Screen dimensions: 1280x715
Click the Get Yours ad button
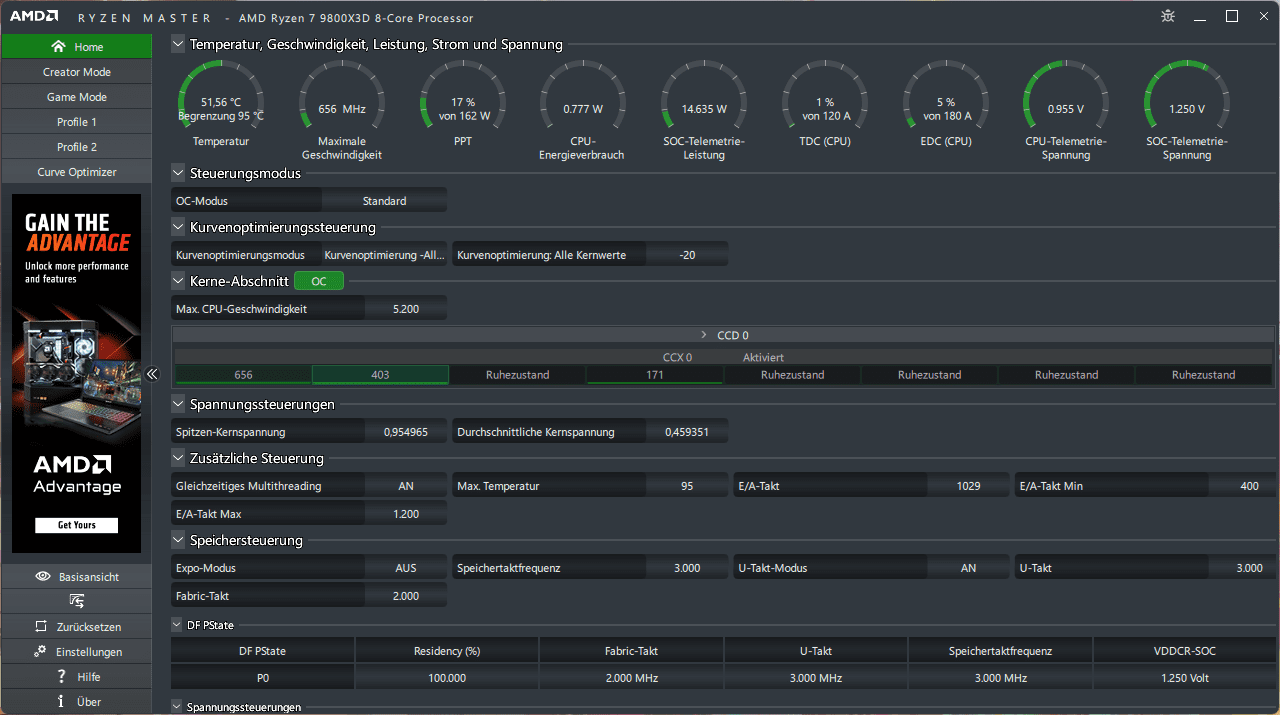(77, 525)
